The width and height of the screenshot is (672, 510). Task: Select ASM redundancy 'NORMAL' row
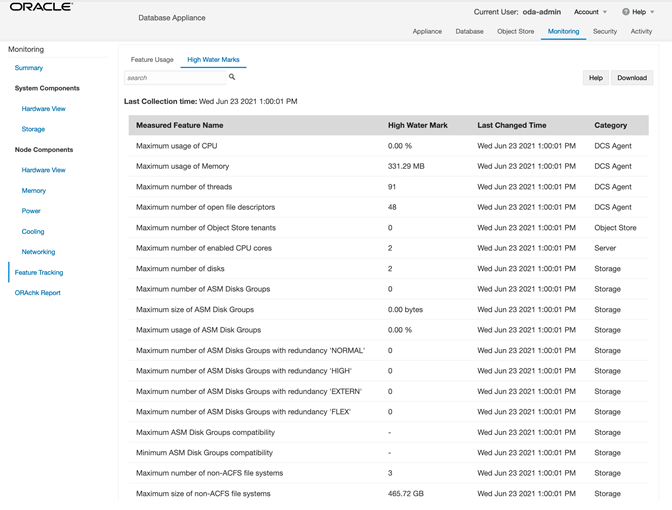389,351
